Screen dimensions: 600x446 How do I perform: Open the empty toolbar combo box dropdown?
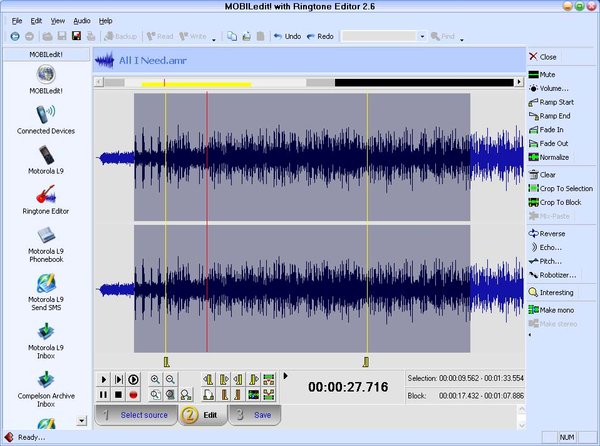(x=422, y=36)
